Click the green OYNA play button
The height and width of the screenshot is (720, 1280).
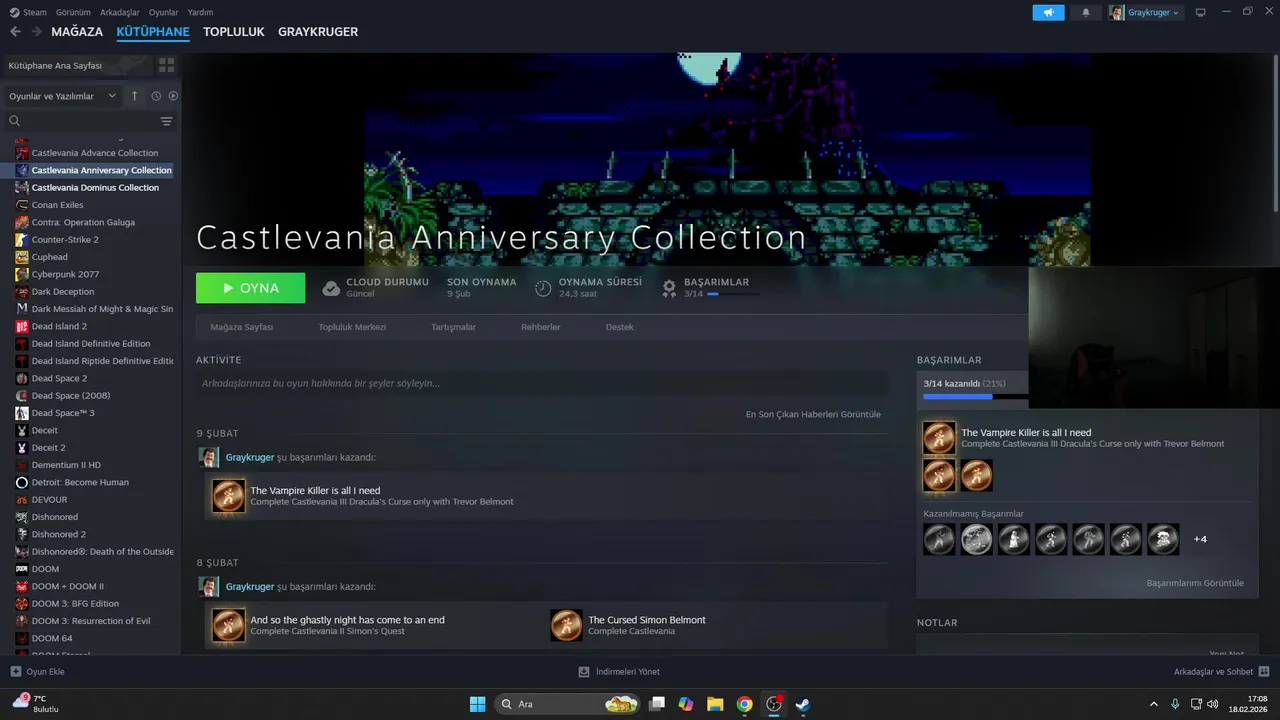pos(250,288)
